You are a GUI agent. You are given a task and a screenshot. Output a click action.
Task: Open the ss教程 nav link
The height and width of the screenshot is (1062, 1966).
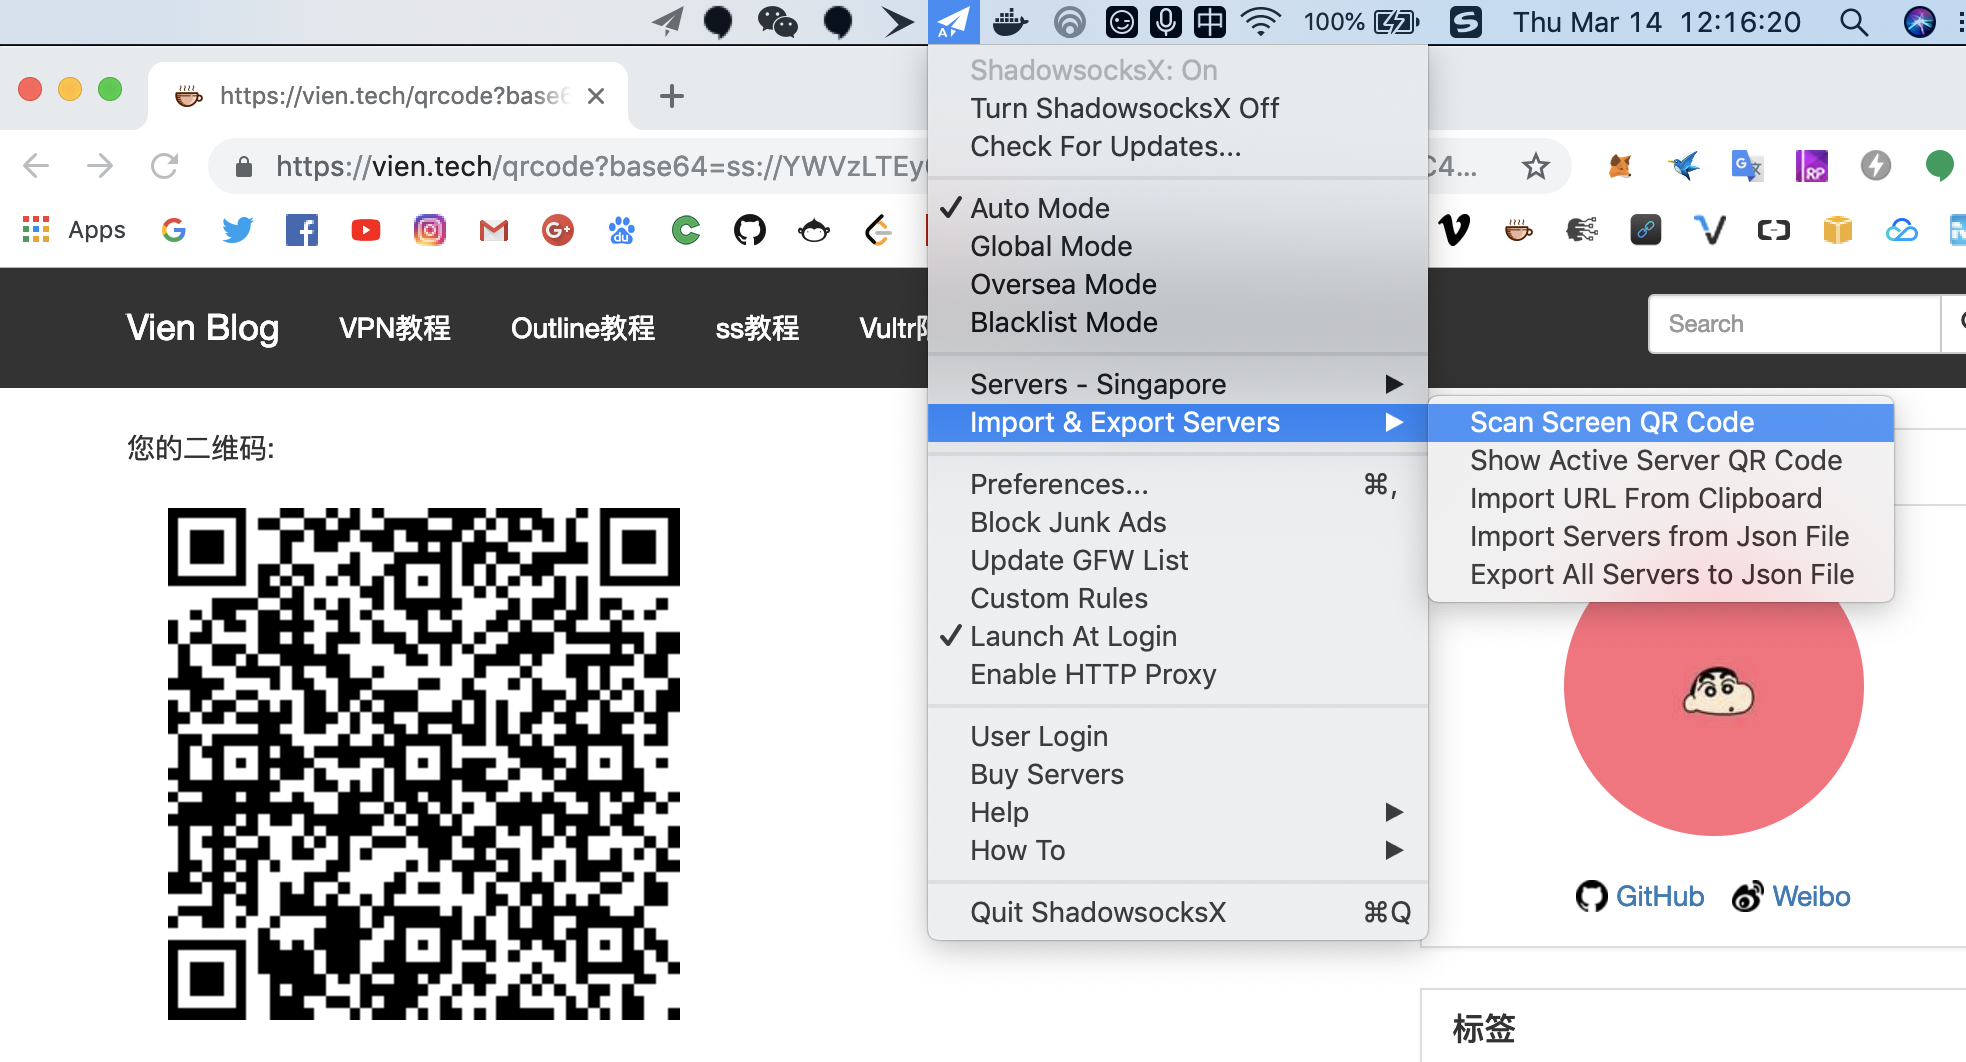pyautogui.click(x=757, y=328)
